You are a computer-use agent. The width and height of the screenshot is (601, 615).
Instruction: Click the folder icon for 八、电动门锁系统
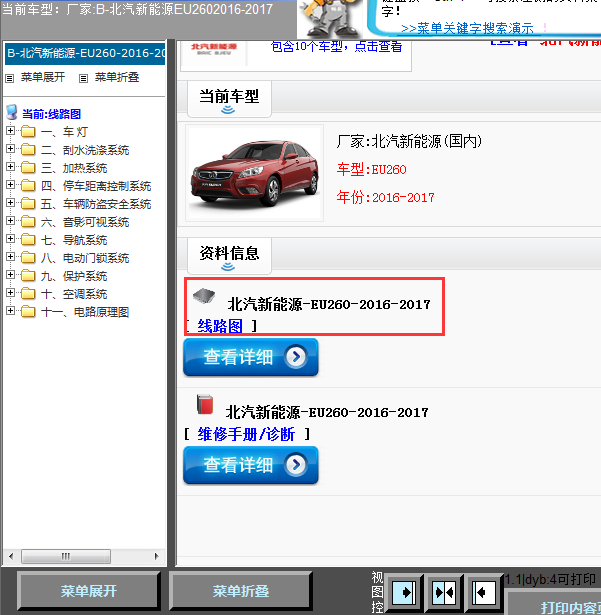click(x=28, y=258)
